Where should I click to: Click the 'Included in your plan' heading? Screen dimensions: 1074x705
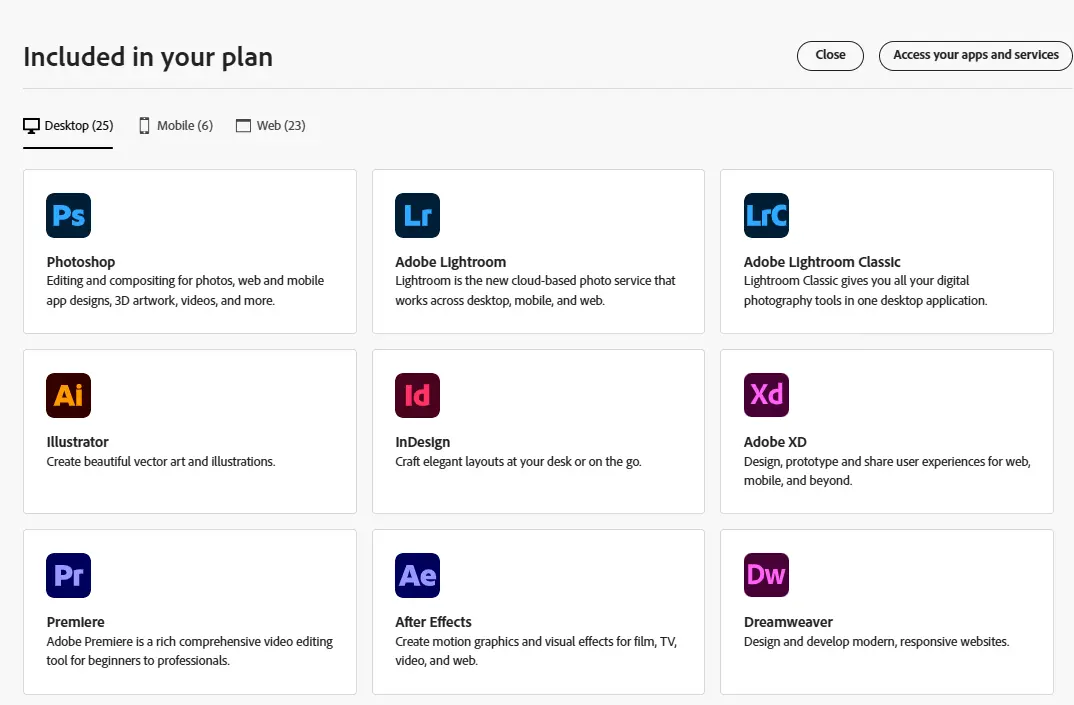tap(148, 57)
